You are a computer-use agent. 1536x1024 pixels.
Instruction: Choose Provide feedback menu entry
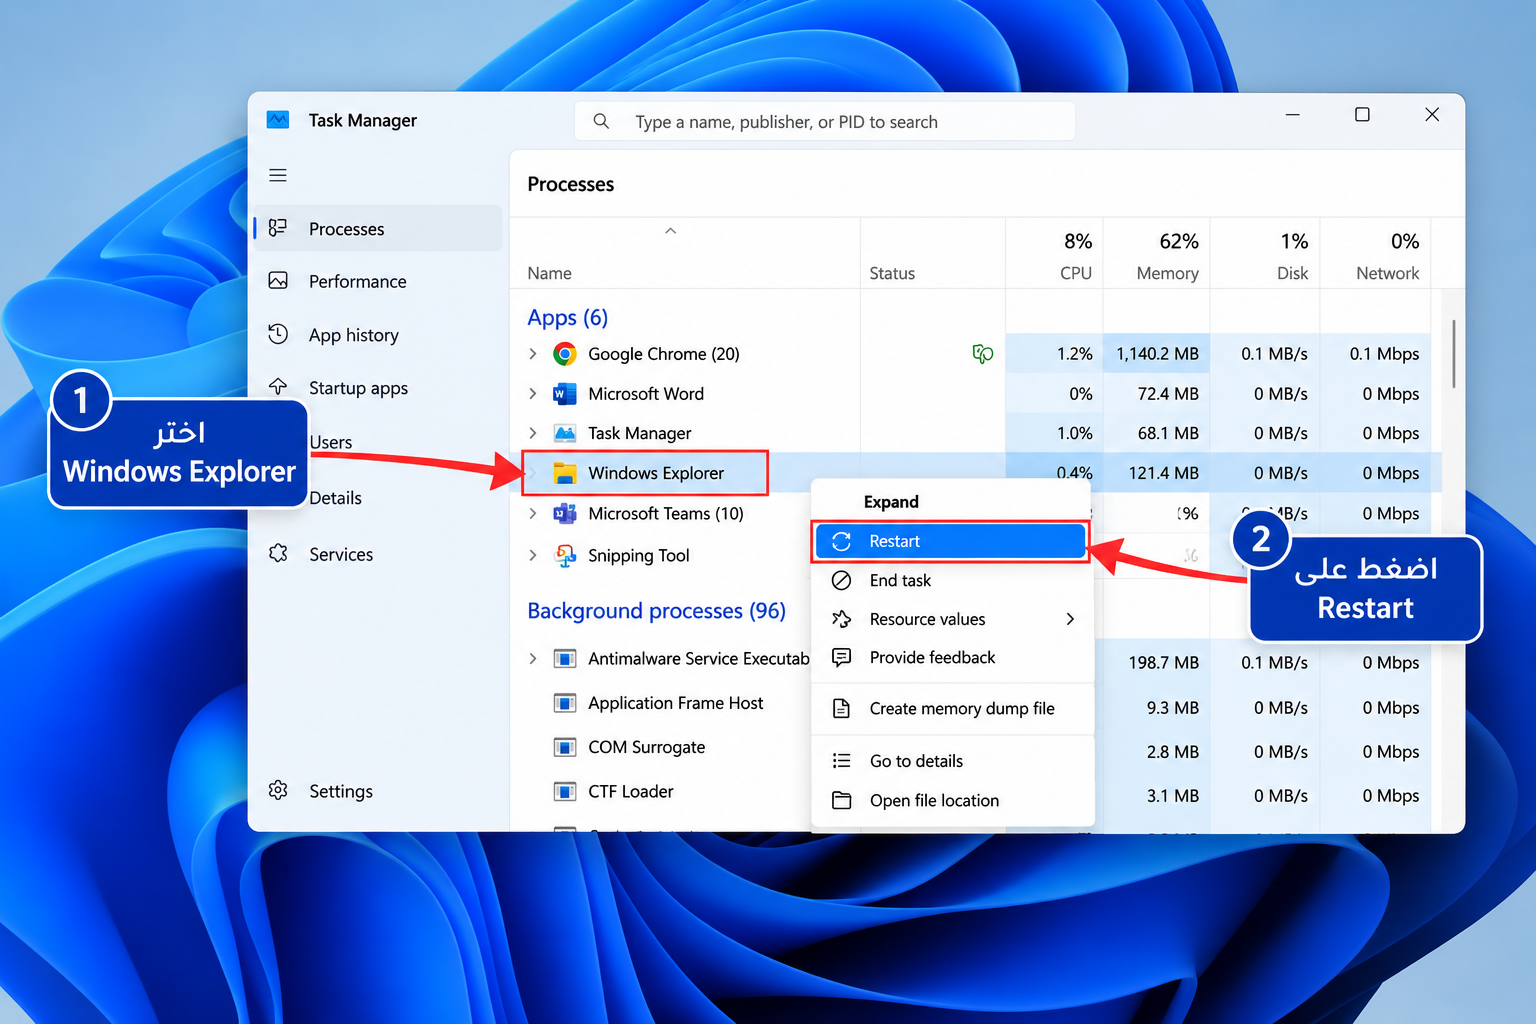[950, 657]
